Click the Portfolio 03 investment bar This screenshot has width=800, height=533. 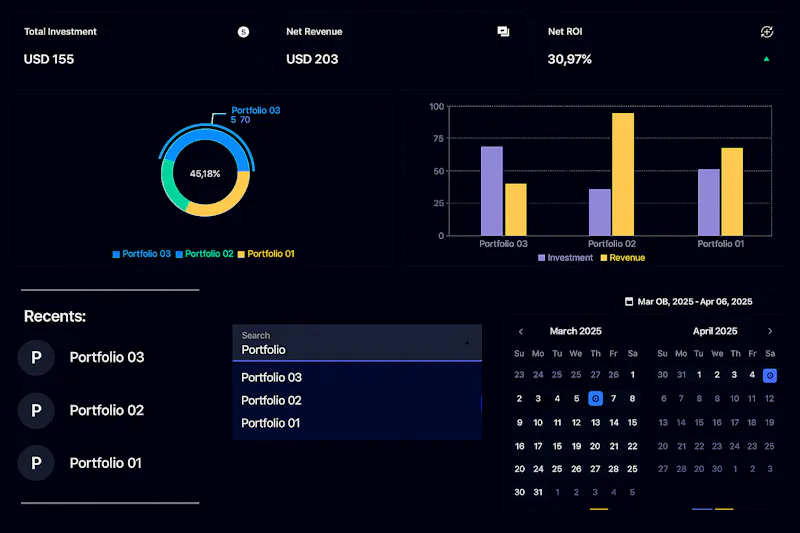(492, 191)
